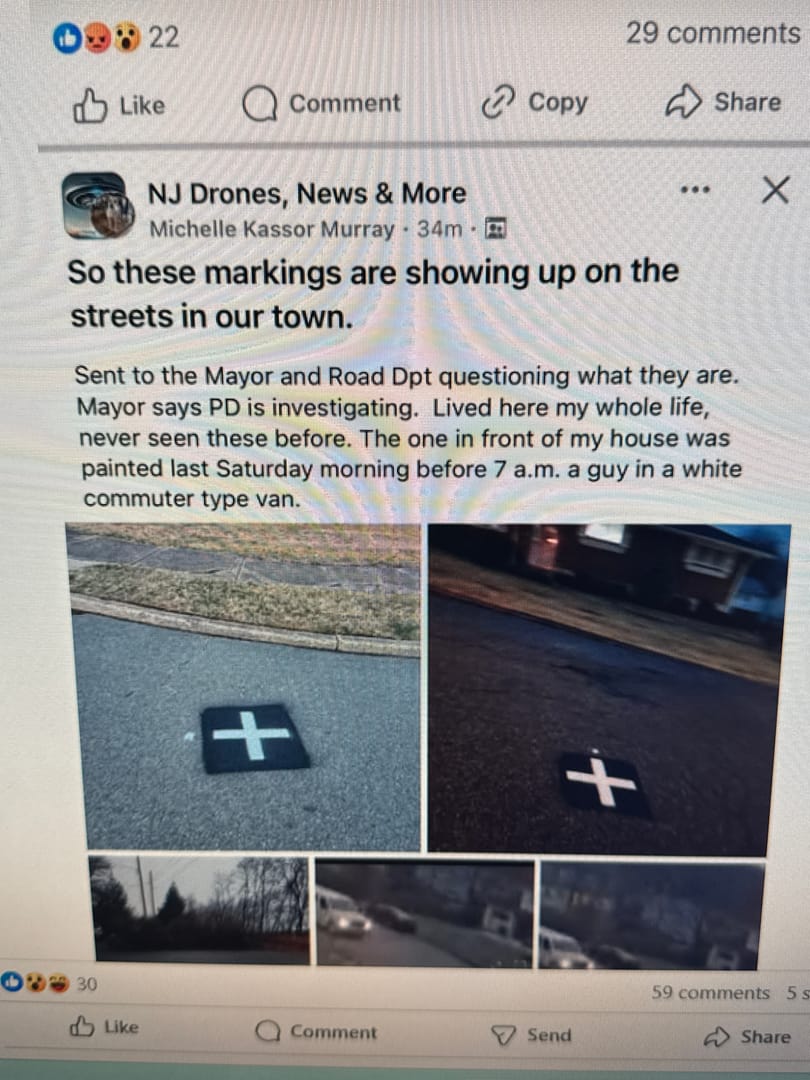Open the 34m post timestamp
The image size is (810, 1080).
coord(439,229)
